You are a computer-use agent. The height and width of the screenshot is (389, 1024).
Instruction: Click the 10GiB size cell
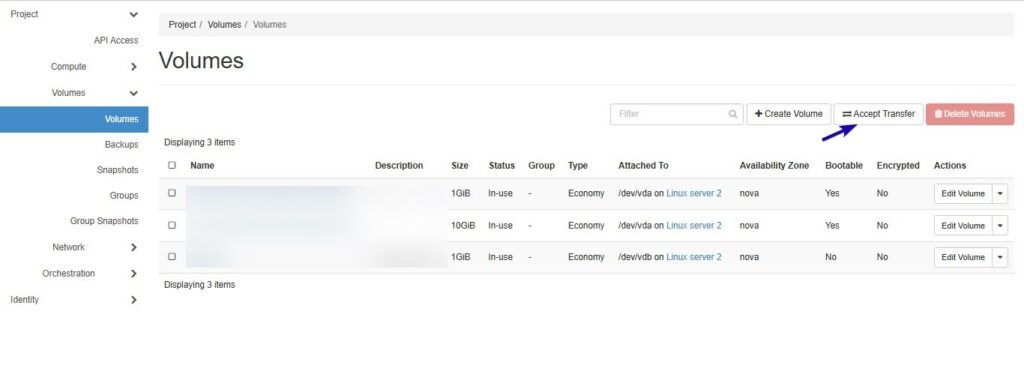click(x=463, y=225)
